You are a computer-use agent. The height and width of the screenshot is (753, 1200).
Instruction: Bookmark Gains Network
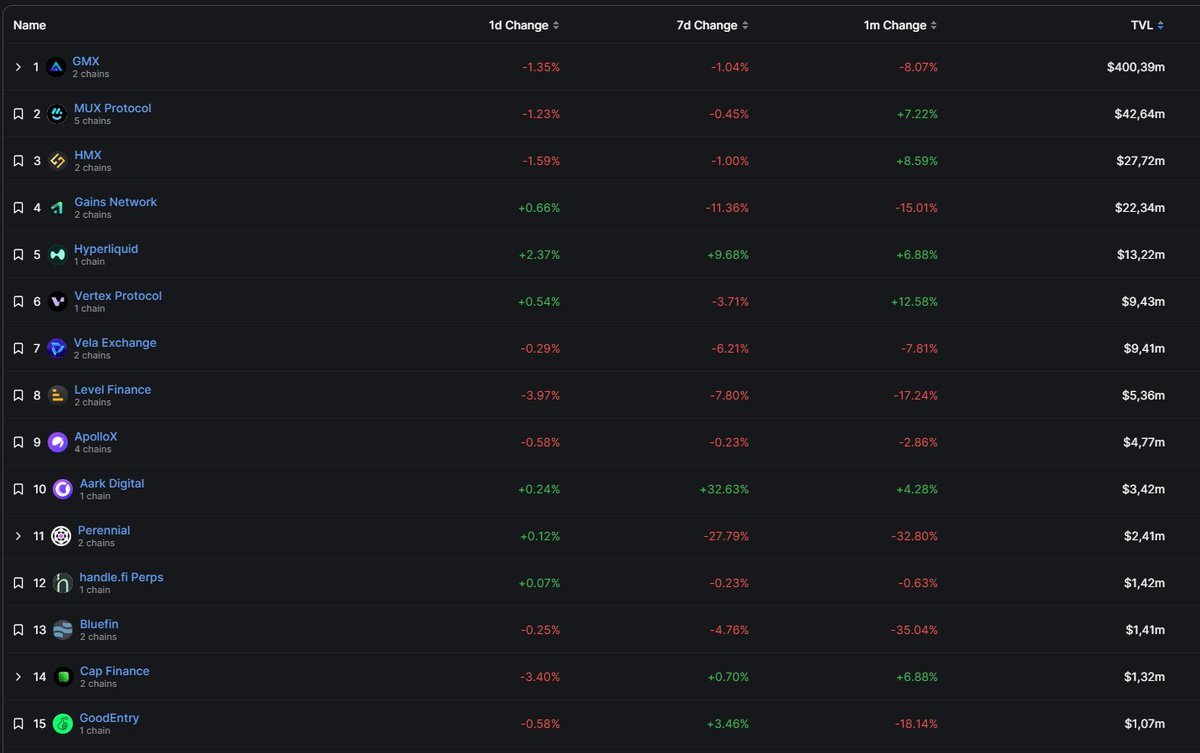(x=18, y=208)
